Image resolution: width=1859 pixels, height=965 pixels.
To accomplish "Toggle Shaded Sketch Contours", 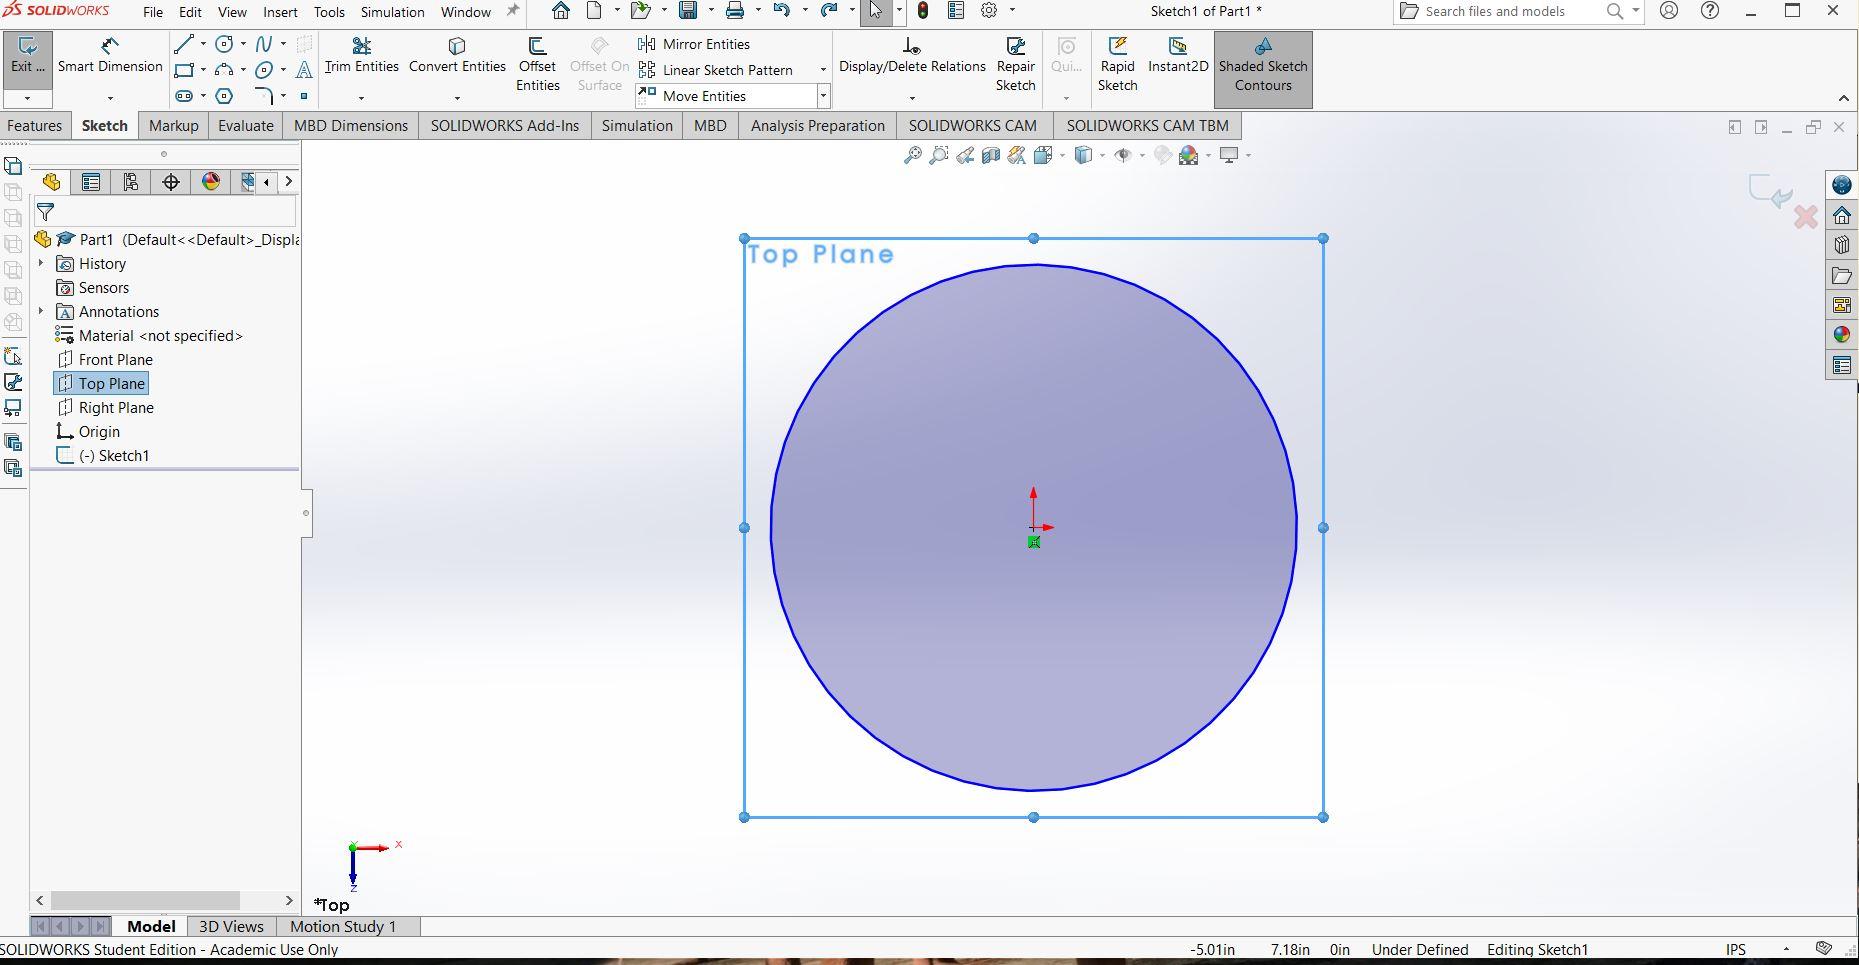I will tap(1263, 68).
